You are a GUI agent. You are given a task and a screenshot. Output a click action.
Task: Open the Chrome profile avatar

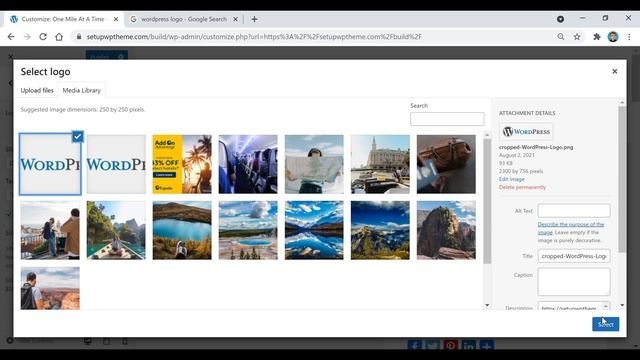coord(613,37)
